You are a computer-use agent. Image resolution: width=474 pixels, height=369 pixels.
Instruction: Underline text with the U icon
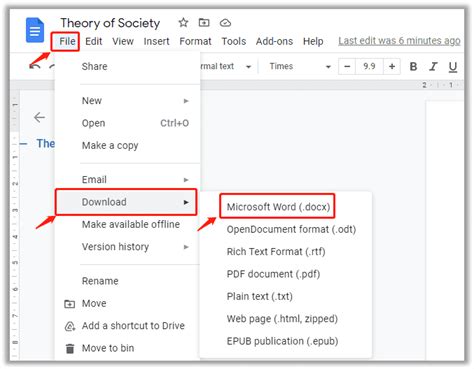(453, 67)
